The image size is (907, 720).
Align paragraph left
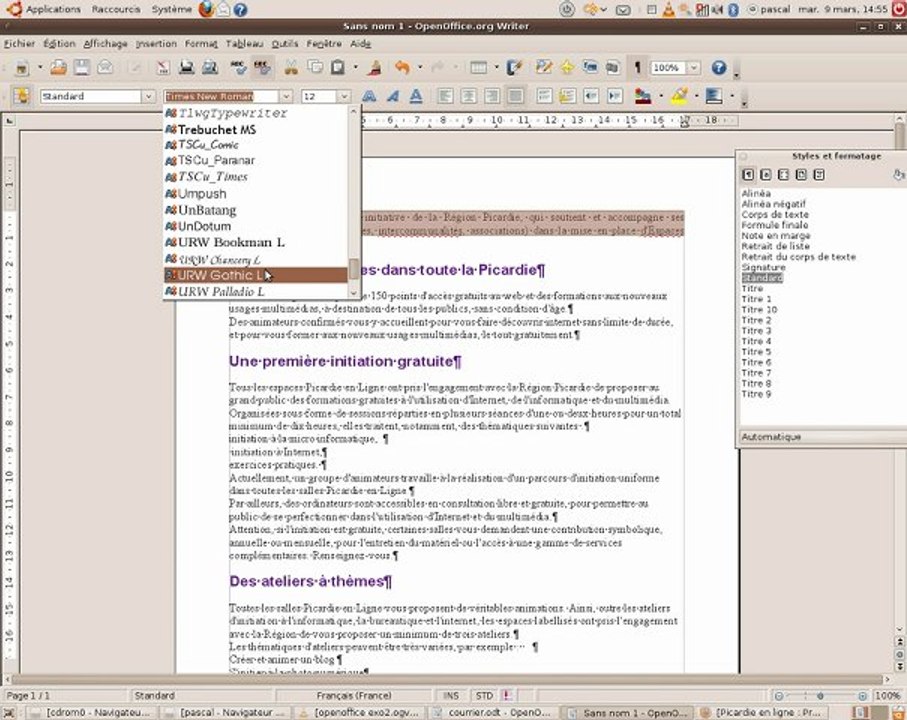point(445,96)
